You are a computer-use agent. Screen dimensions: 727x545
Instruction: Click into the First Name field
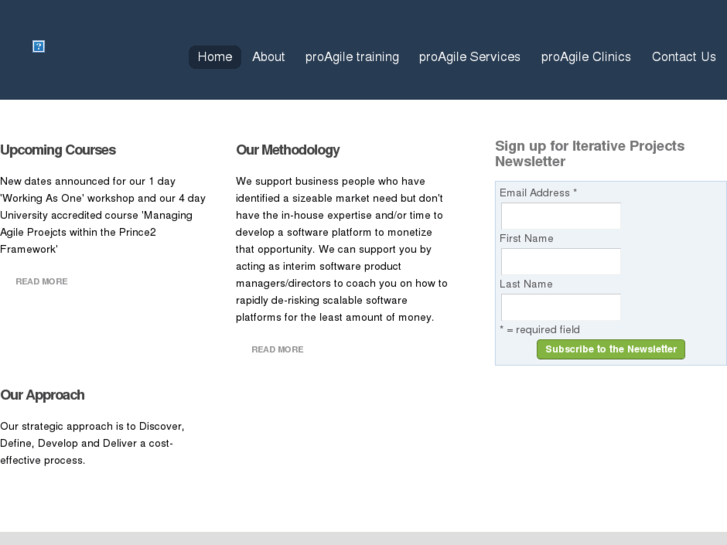561,262
